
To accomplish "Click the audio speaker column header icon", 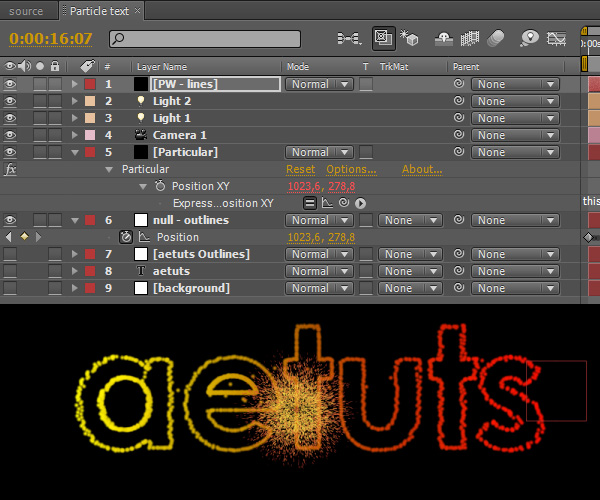I will click(24, 66).
